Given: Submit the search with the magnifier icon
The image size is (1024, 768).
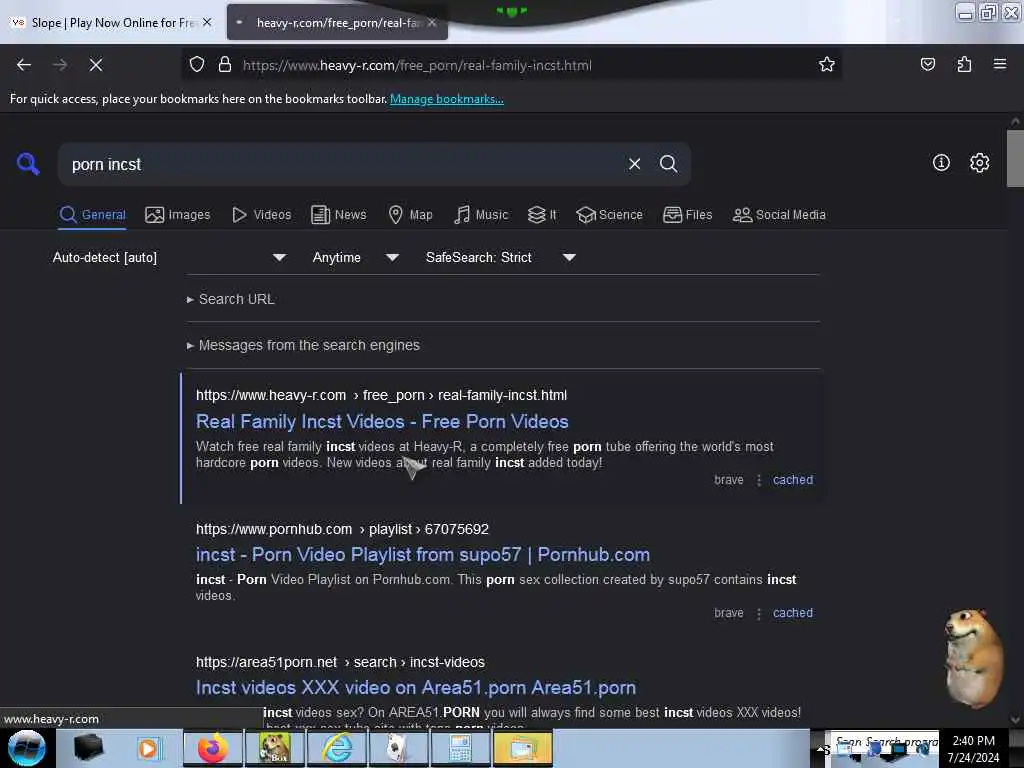Looking at the screenshot, I should click(668, 164).
